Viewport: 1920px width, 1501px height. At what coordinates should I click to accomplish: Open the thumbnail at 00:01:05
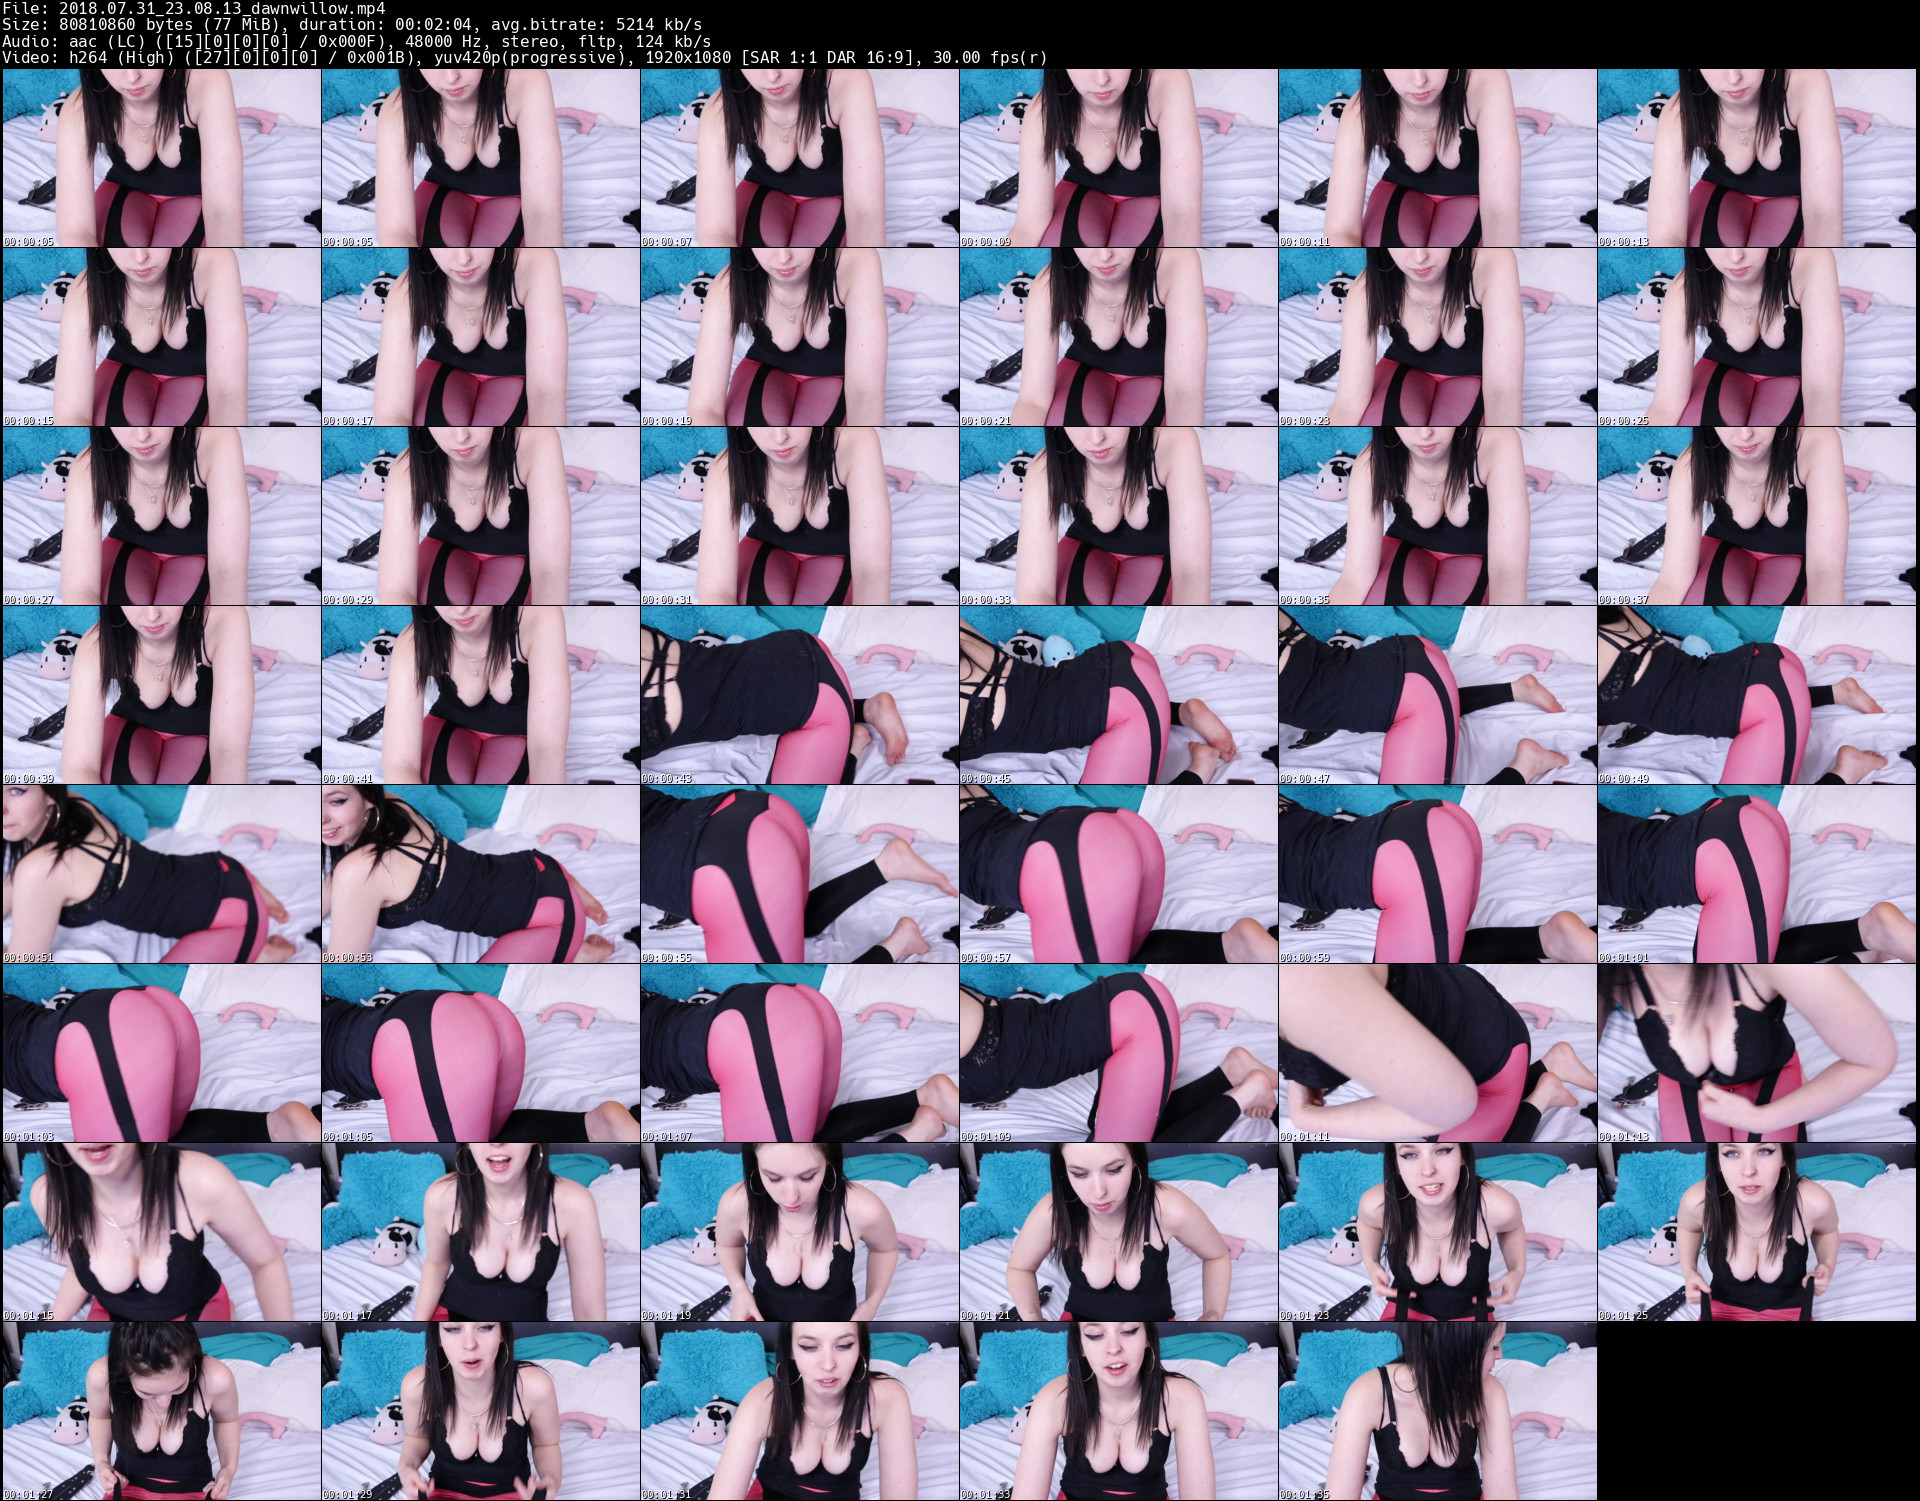tap(480, 1053)
